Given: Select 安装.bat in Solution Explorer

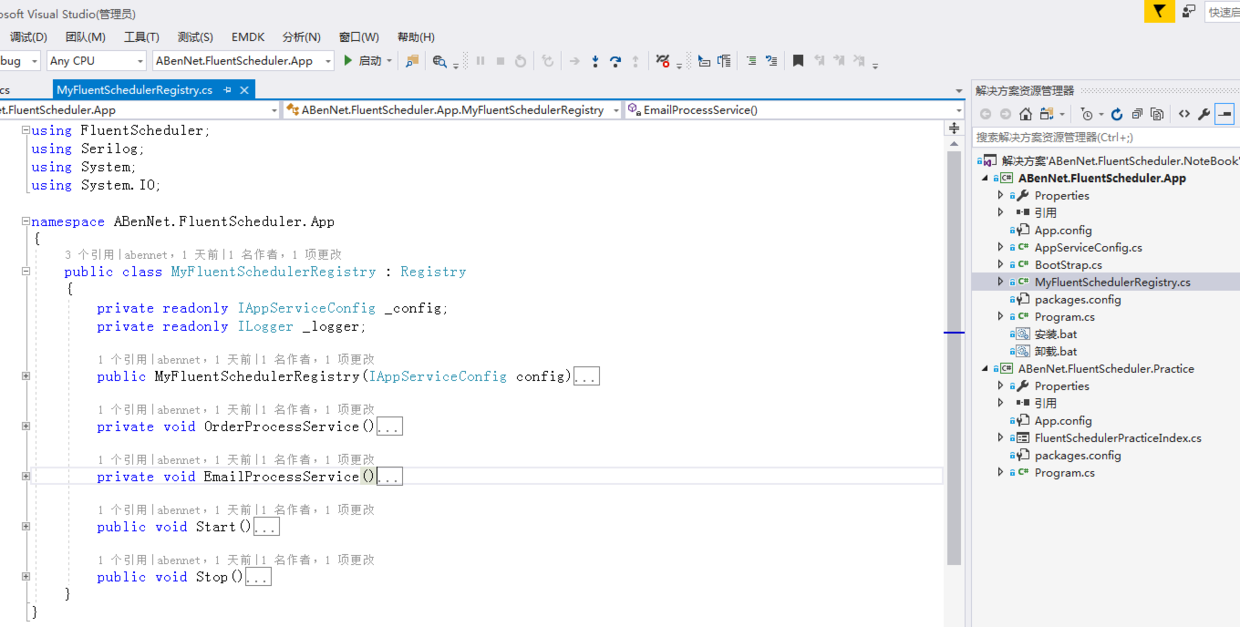Looking at the screenshot, I should pos(1055,334).
